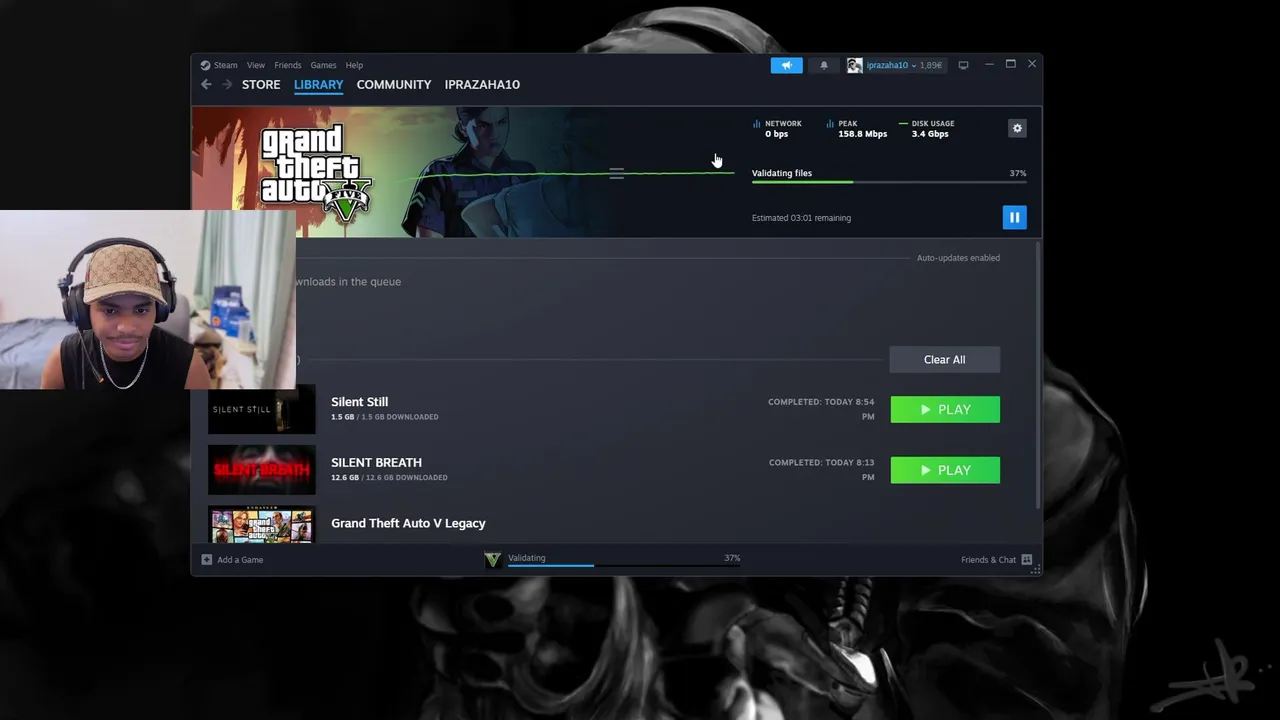Open the Games menu
Screen dimensions: 1280x720
click(x=323, y=65)
